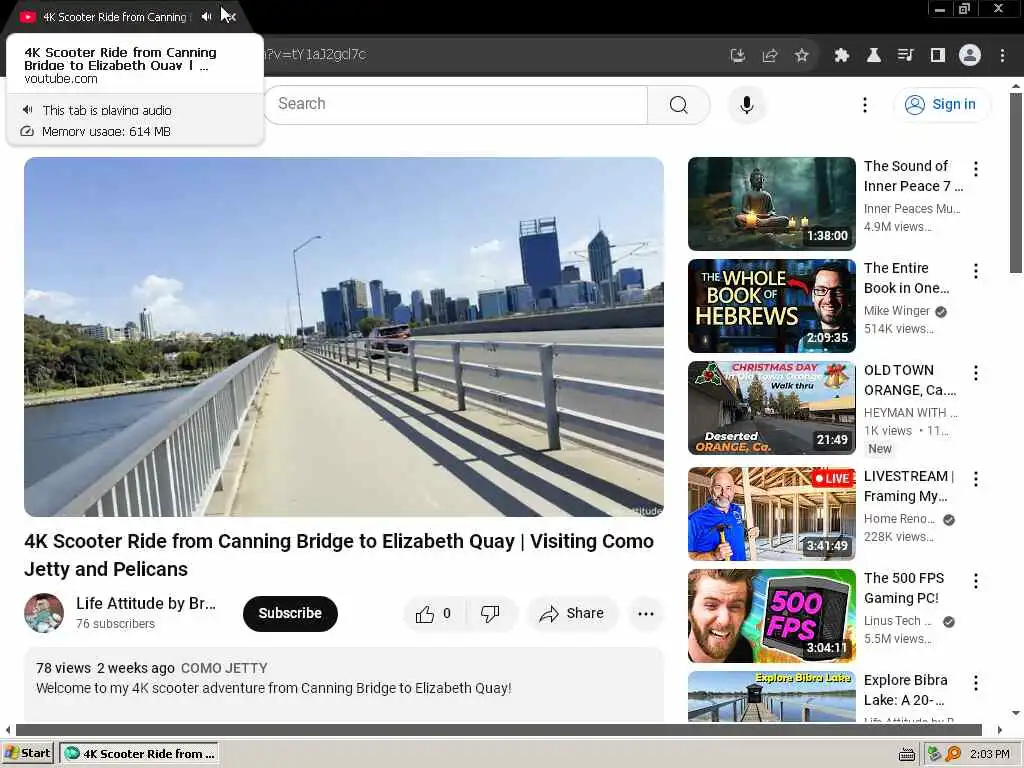Click the Sign in button
This screenshot has width=1024, height=768.
pos(942,104)
